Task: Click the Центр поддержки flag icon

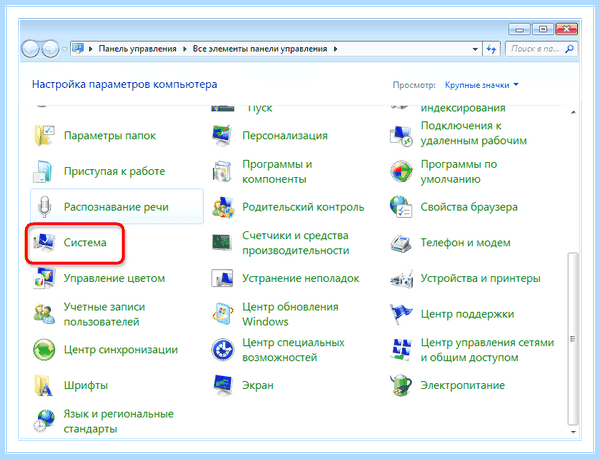Action: (x=401, y=314)
